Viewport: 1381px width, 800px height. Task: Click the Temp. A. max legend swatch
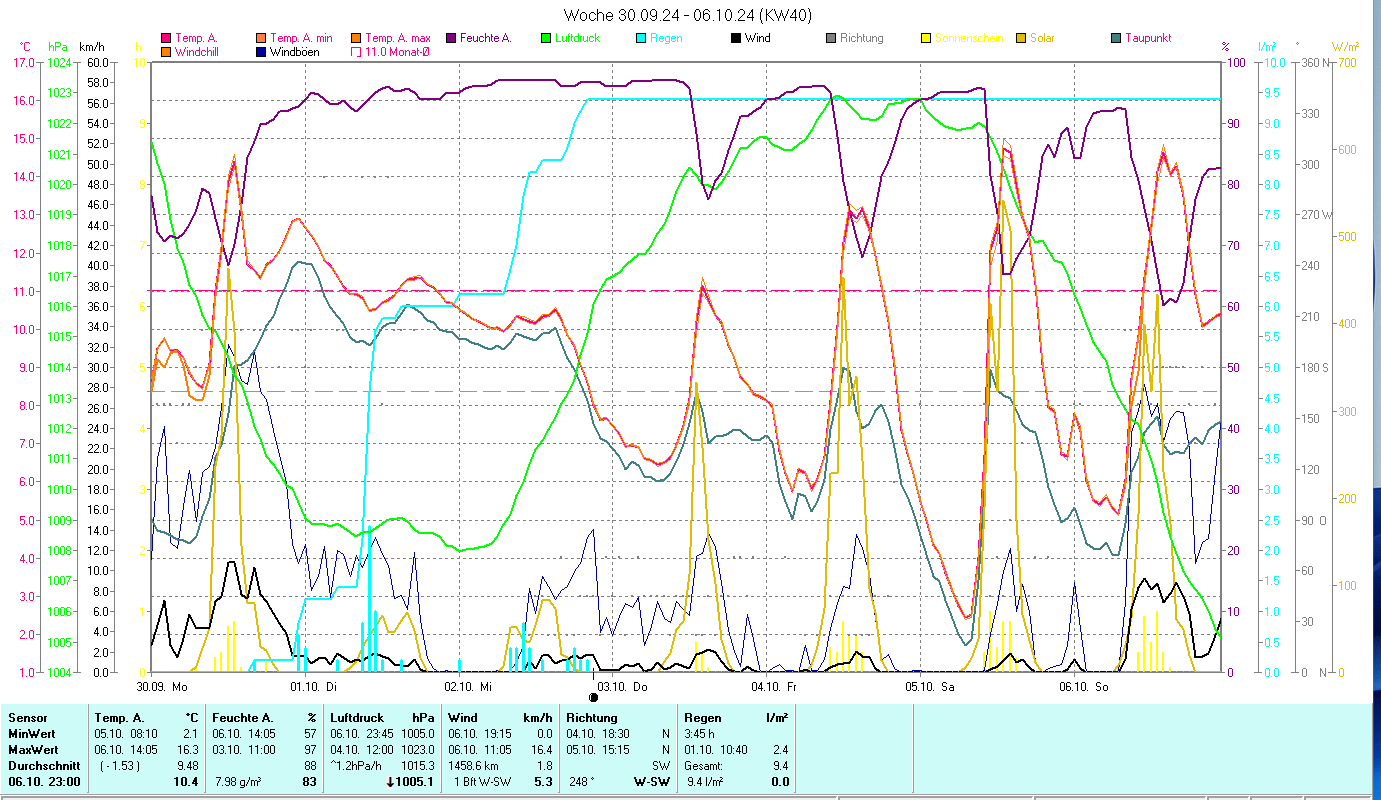[357, 38]
